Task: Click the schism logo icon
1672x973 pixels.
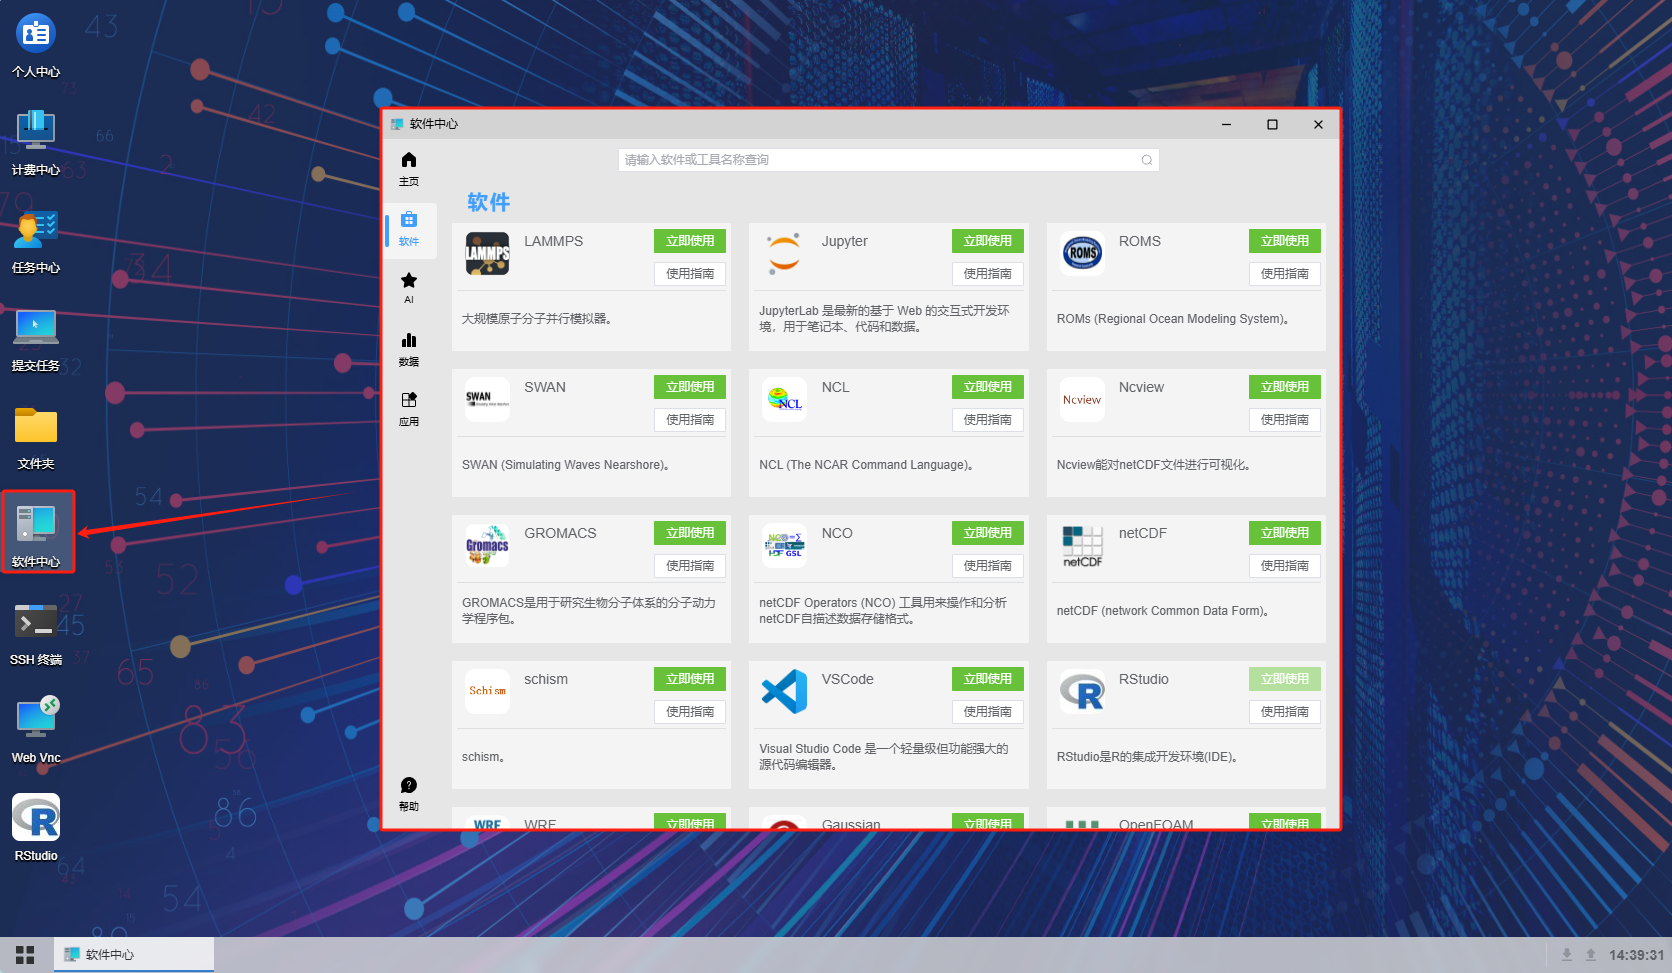Action: pos(488,691)
